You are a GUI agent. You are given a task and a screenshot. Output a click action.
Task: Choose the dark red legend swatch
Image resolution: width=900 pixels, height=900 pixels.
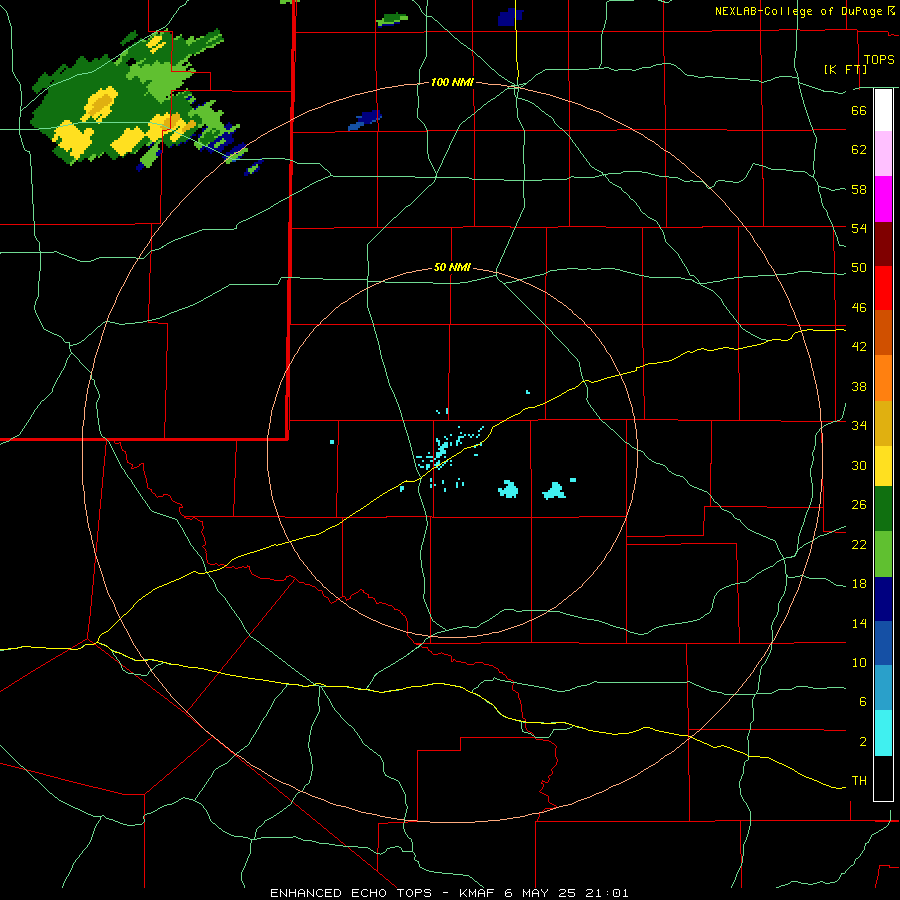point(883,243)
